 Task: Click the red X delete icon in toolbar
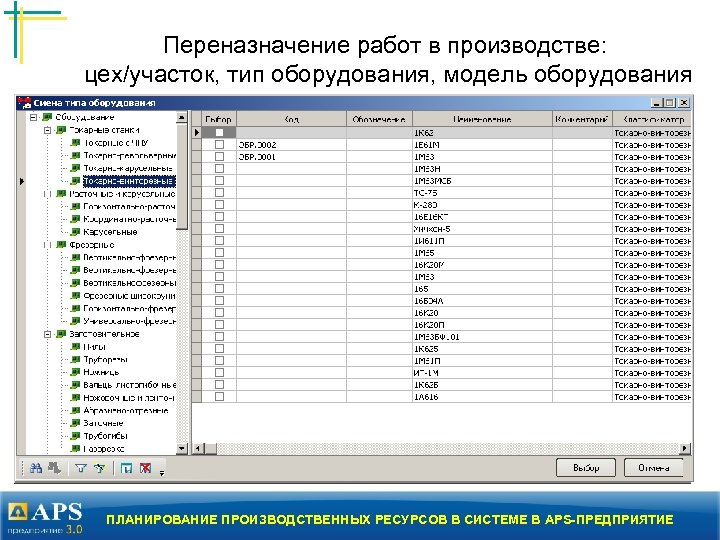145,468
